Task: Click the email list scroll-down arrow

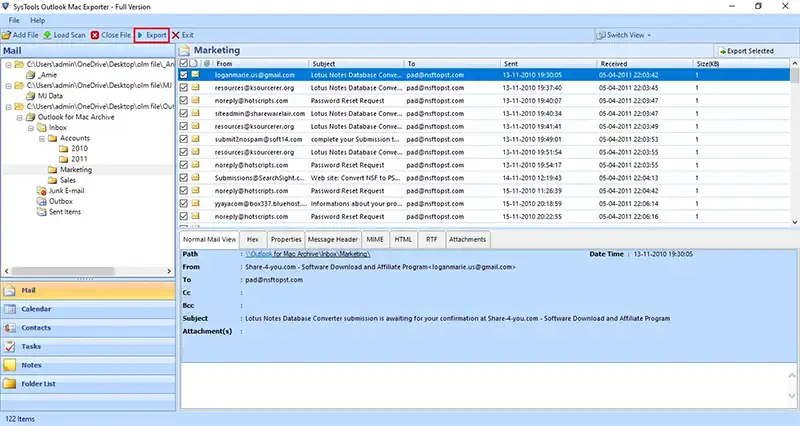Action: [794, 222]
